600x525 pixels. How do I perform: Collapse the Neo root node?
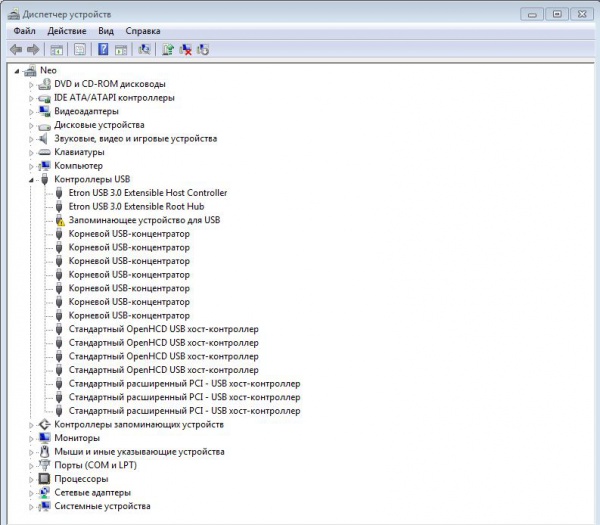click(x=16, y=71)
